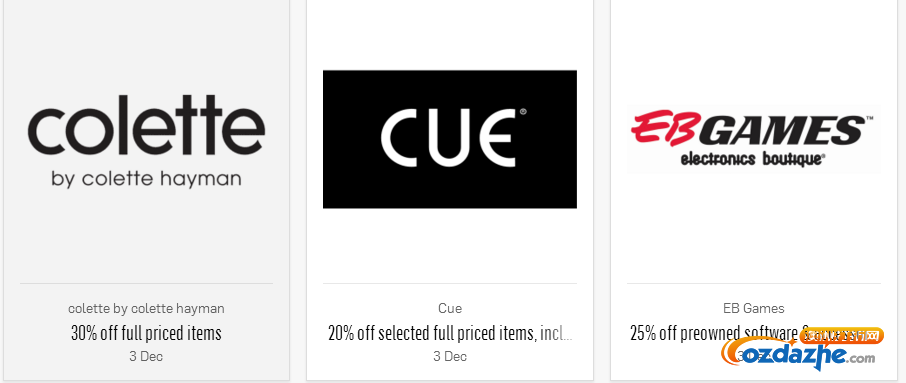The width and height of the screenshot is (906, 383).
Task: Open the '20% off selected full priced items' offer
Action: (450, 333)
